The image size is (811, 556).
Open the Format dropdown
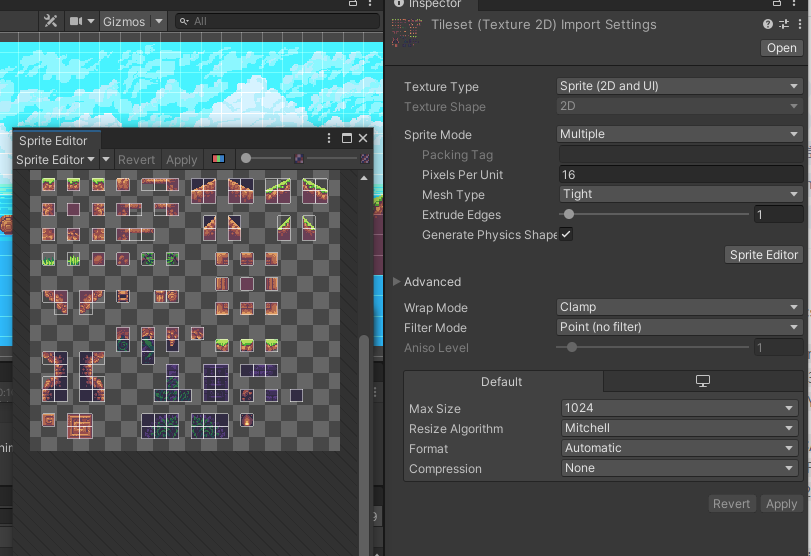(x=679, y=448)
